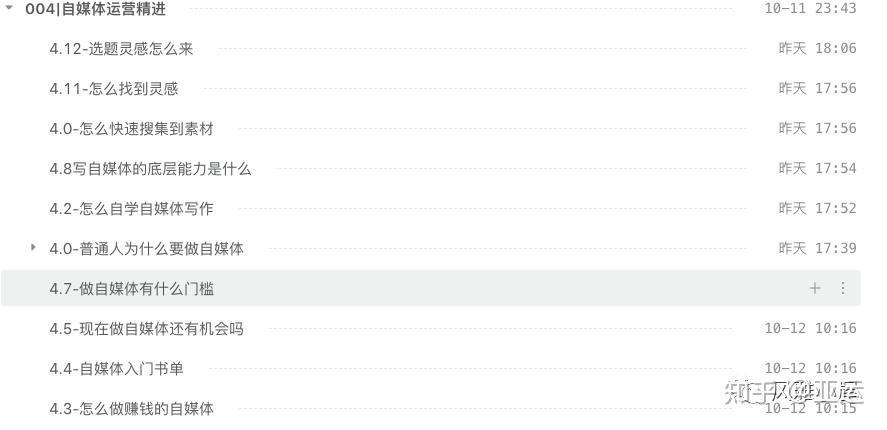Open the 4.11-怎么找到灵感 note
The height and width of the screenshot is (430, 887).
pyautogui.click(x=114, y=88)
